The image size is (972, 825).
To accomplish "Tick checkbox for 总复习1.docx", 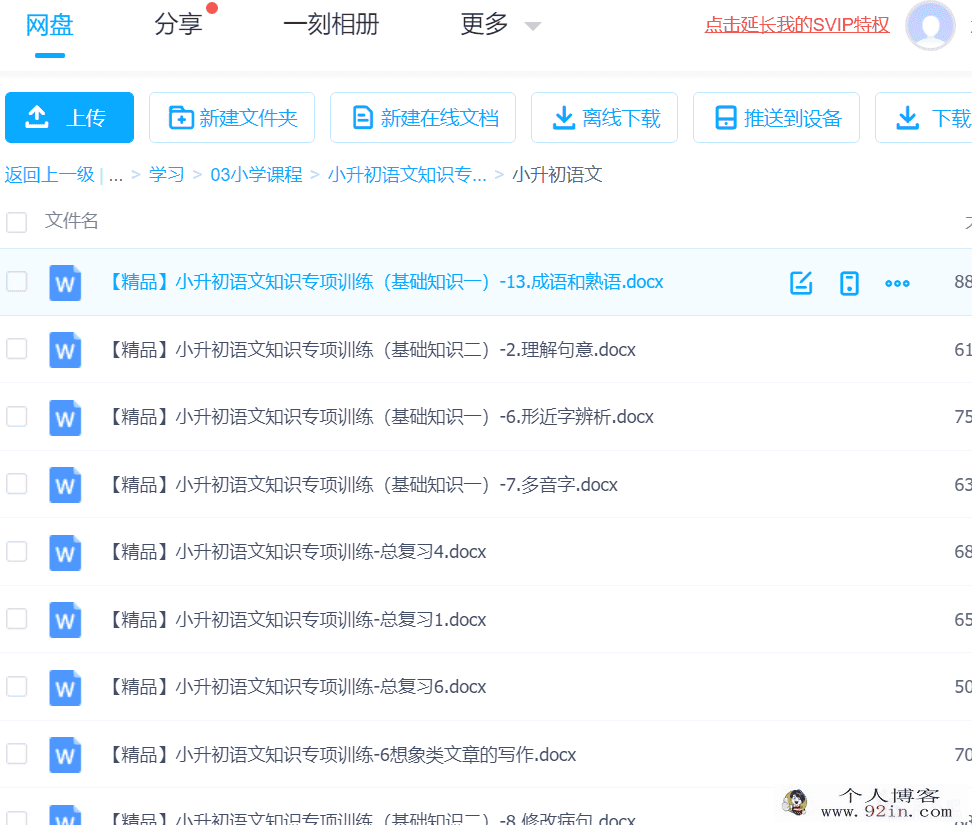I will point(17,619).
